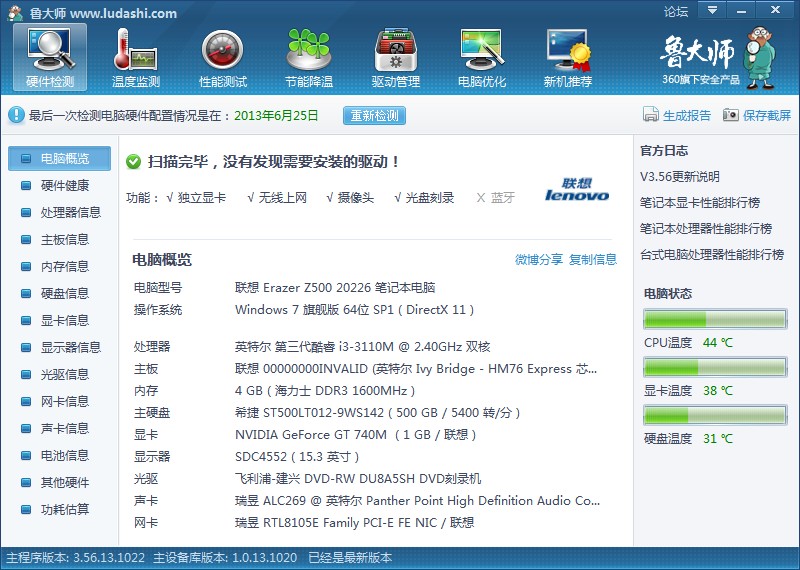Open 台式电脑处理器性能排行榜 ranking link
This screenshot has height=570, width=800.
712,254
